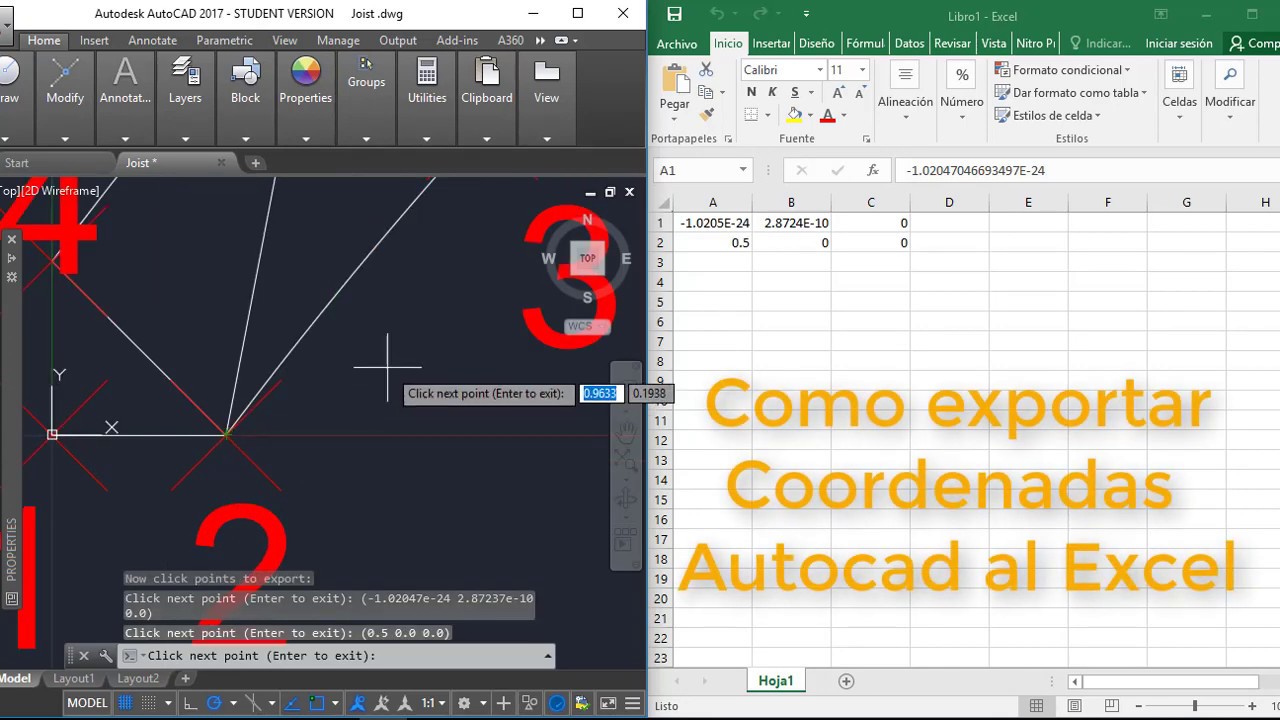The height and width of the screenshot is (720, 1280).
Task: Click the Excel increase font size icon
Action: coord(840,92)
